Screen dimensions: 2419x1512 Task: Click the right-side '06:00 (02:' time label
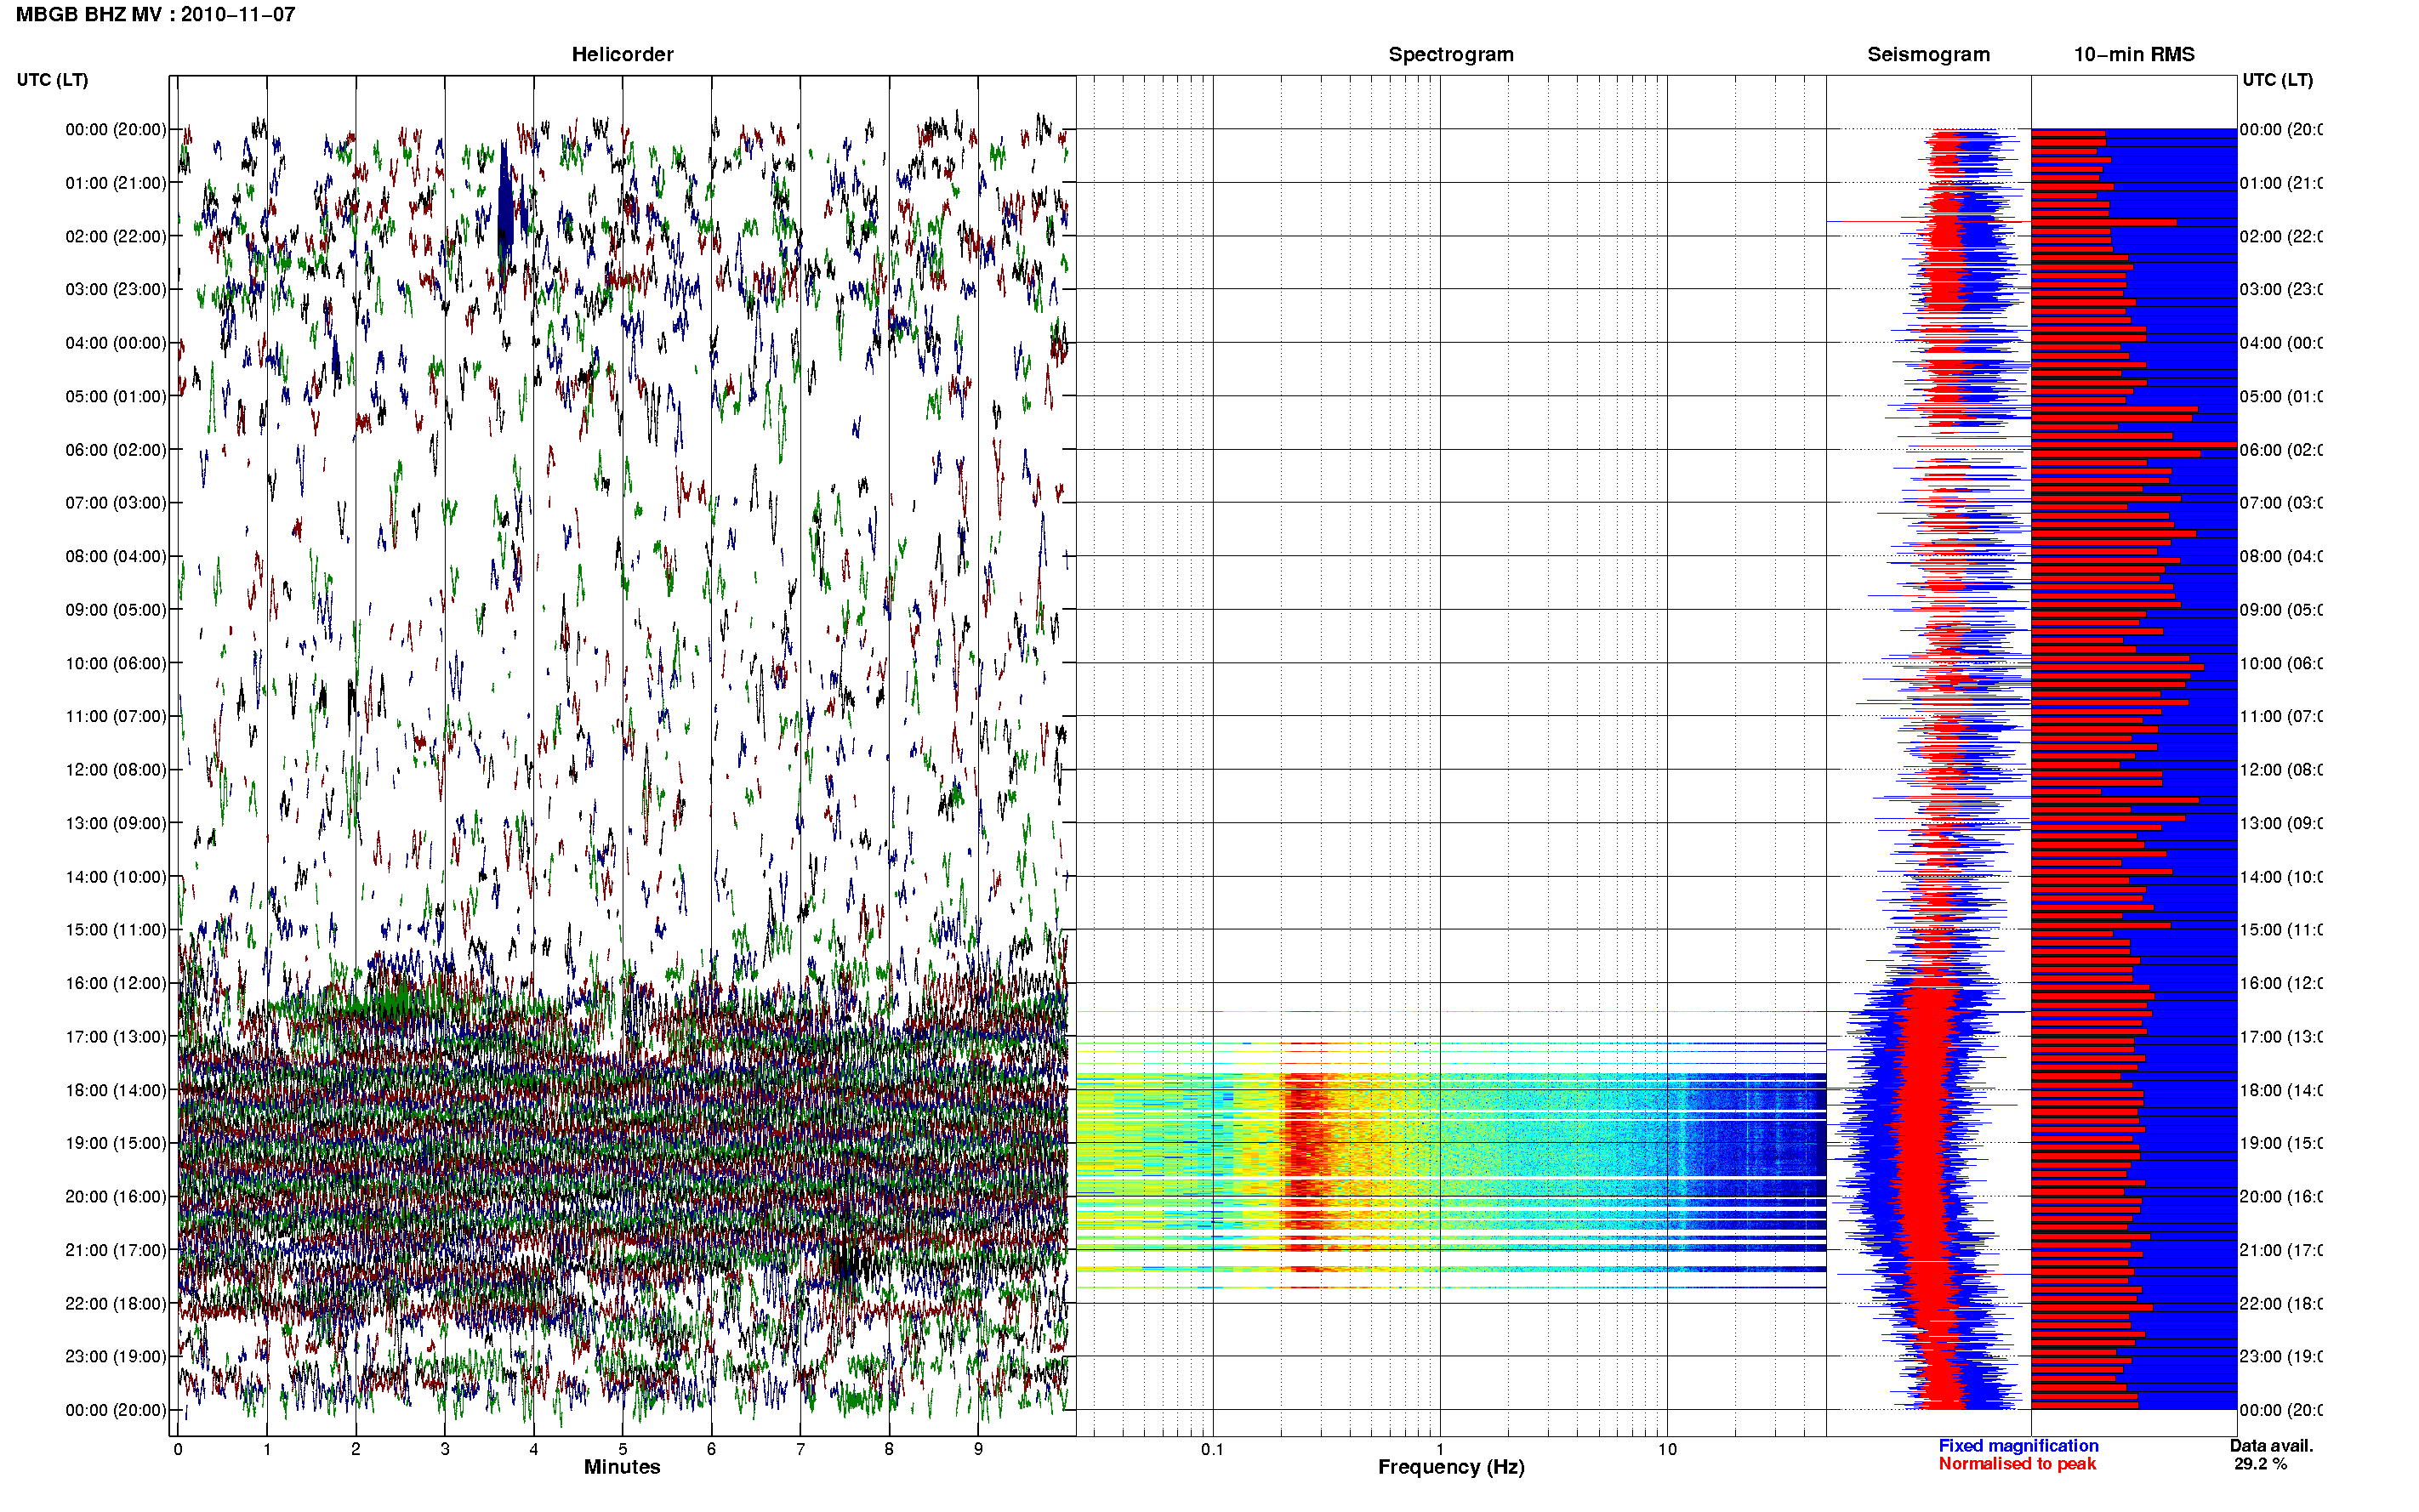click(2281, 450)
